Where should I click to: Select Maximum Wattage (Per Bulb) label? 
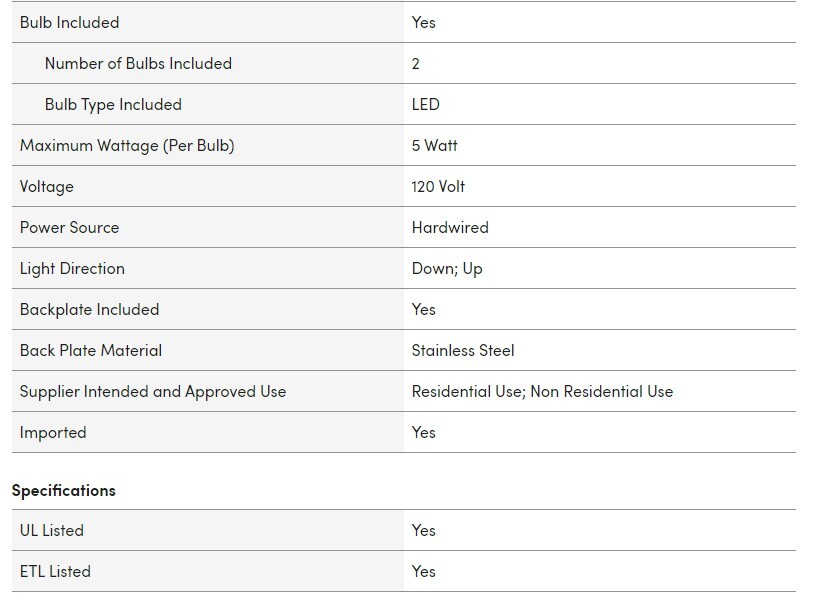tap(127, 145)
